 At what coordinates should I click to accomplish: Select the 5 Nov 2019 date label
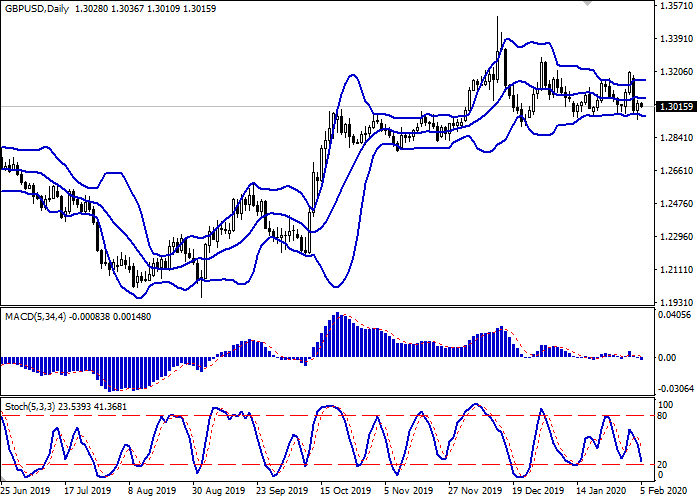(410, 491)
